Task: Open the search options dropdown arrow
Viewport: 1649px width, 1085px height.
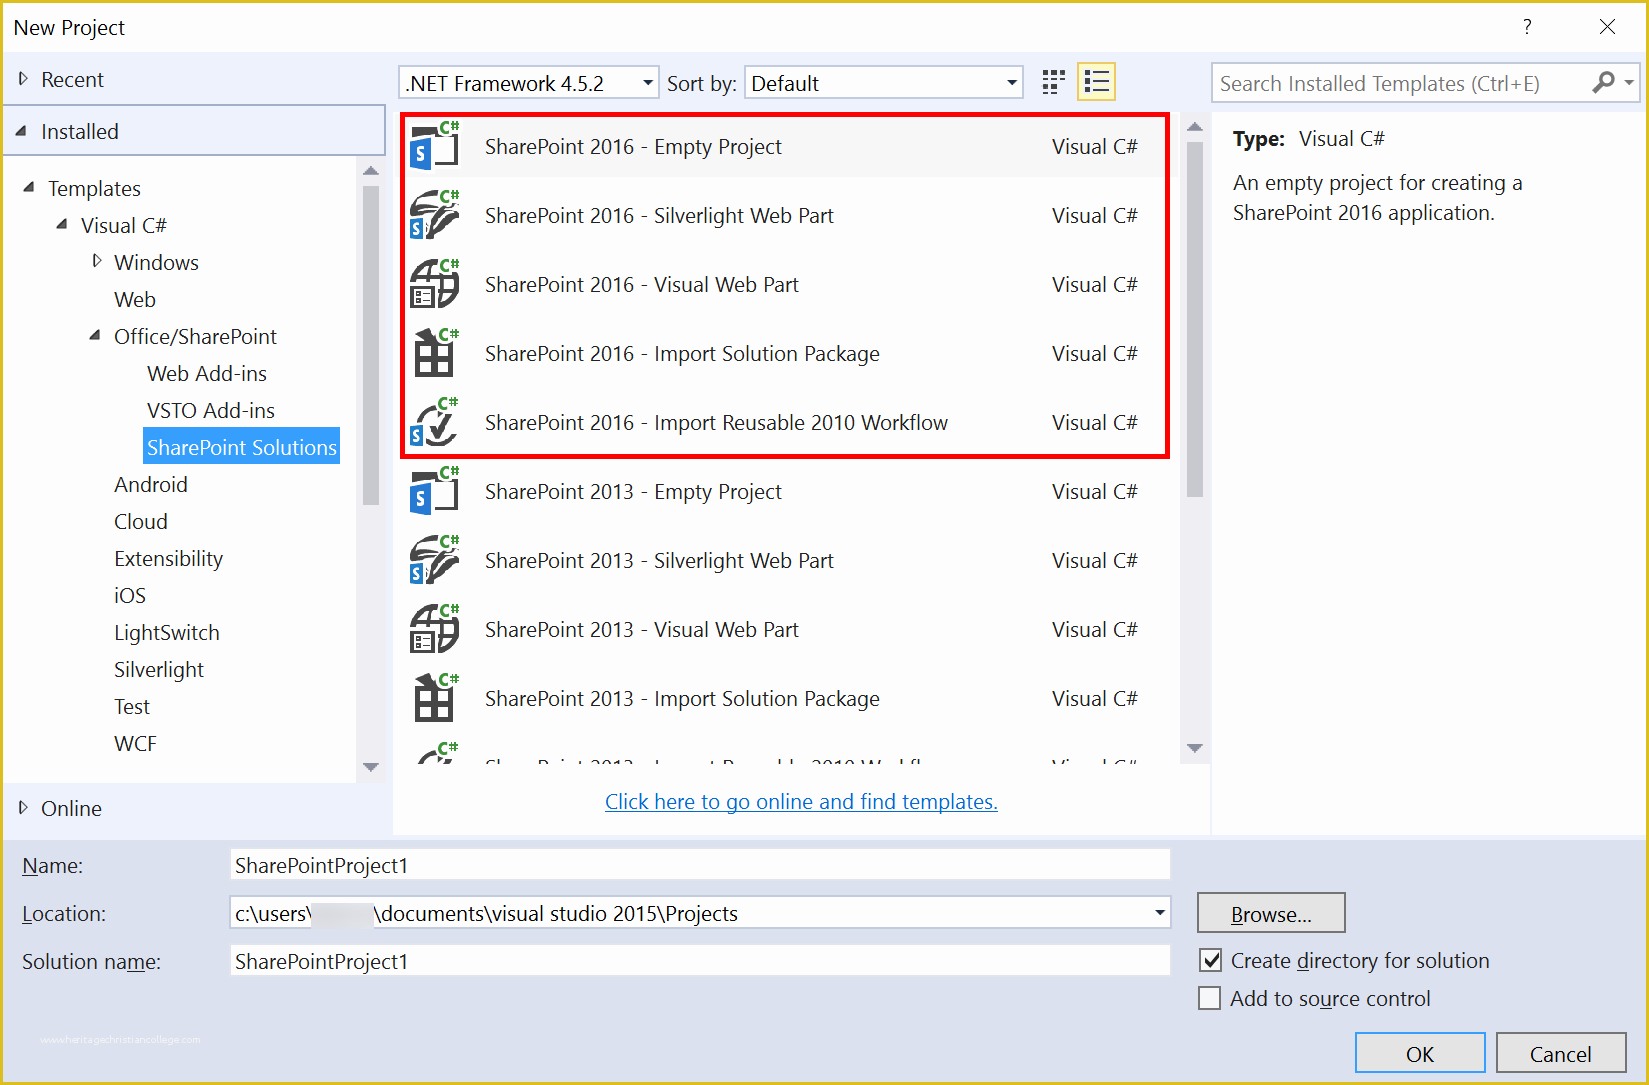Action: (1629, 83)
